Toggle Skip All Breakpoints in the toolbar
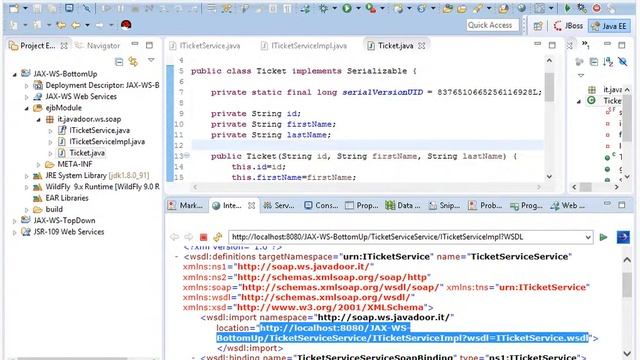640x360 pixels. pos(87,8)
